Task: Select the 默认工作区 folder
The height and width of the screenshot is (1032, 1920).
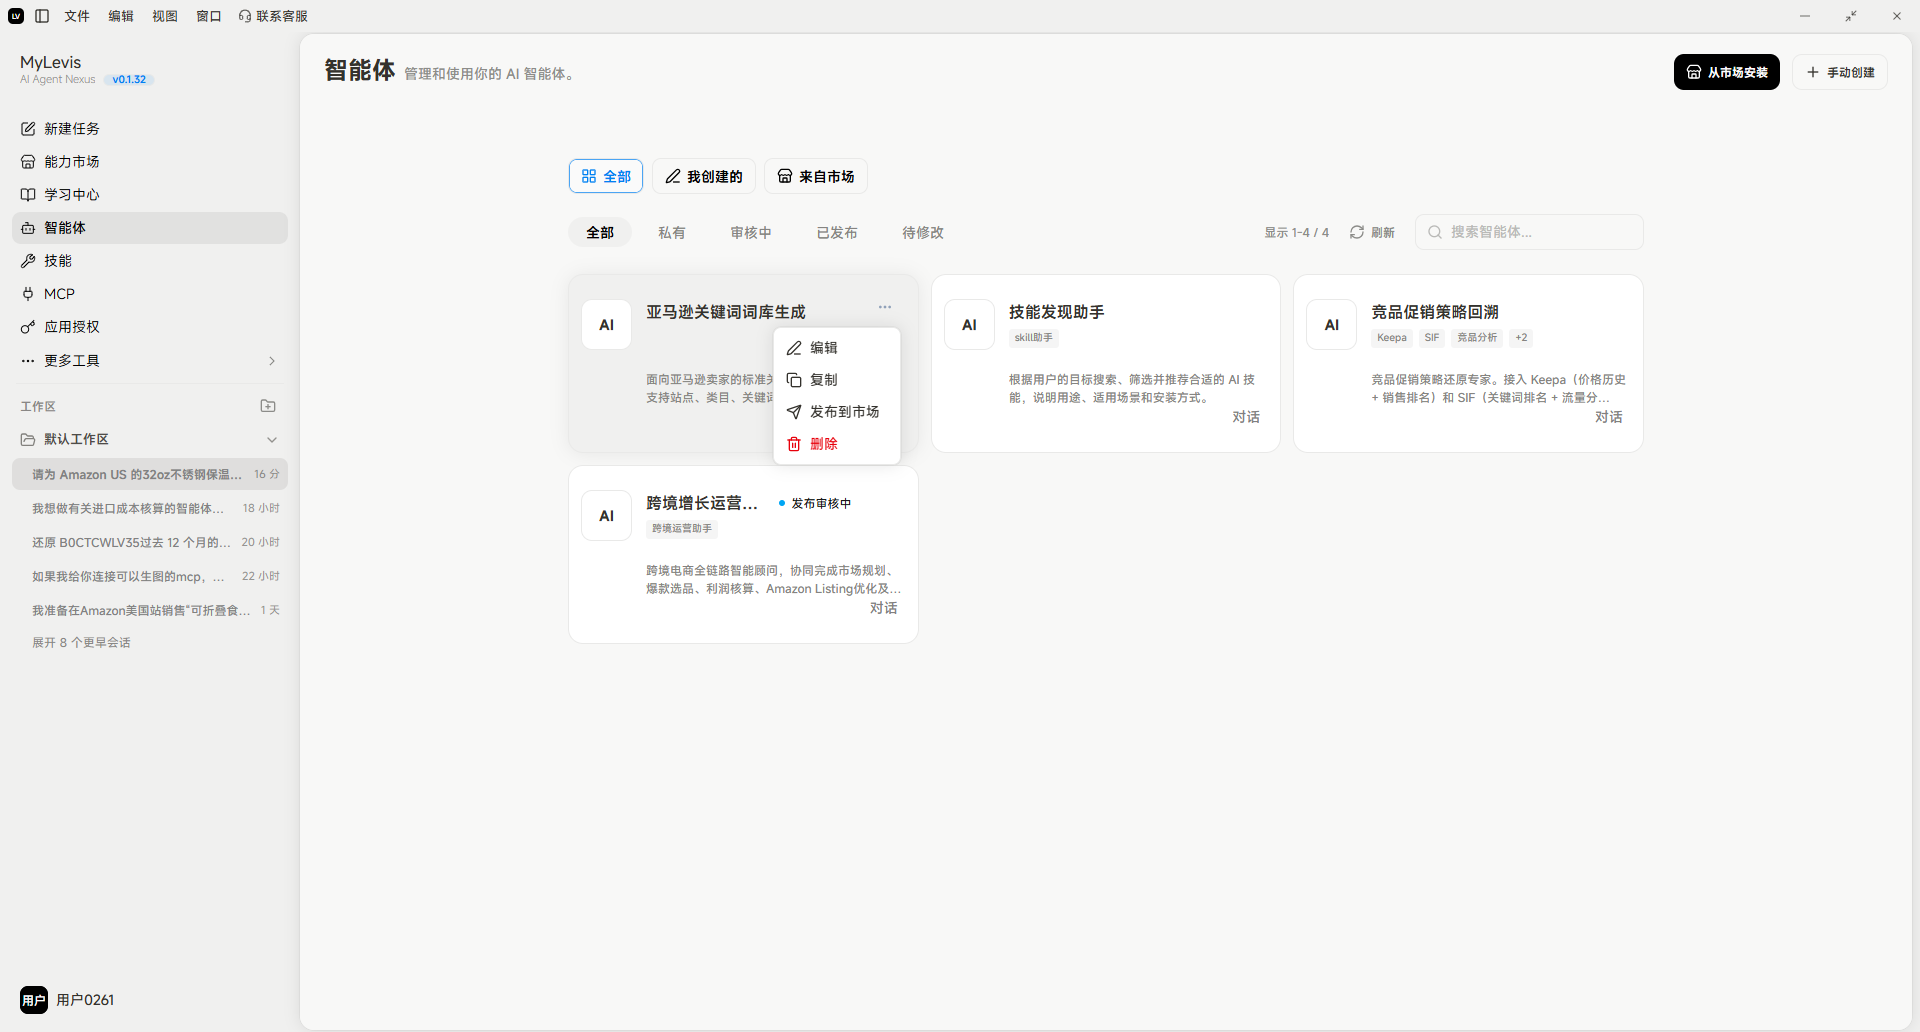Action: coord(150,440)
